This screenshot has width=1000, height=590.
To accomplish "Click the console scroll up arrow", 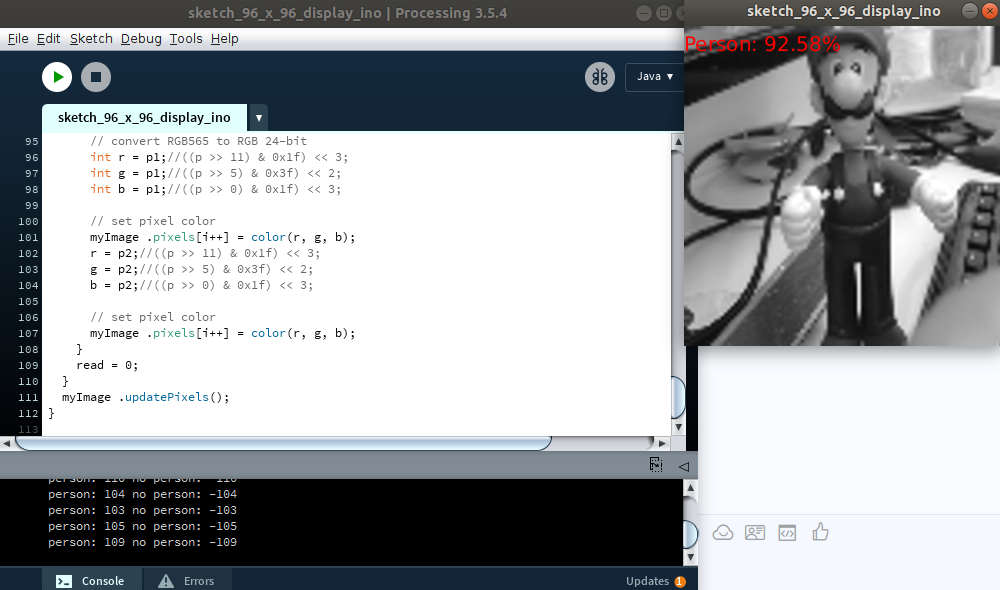I will click(689, 488).
